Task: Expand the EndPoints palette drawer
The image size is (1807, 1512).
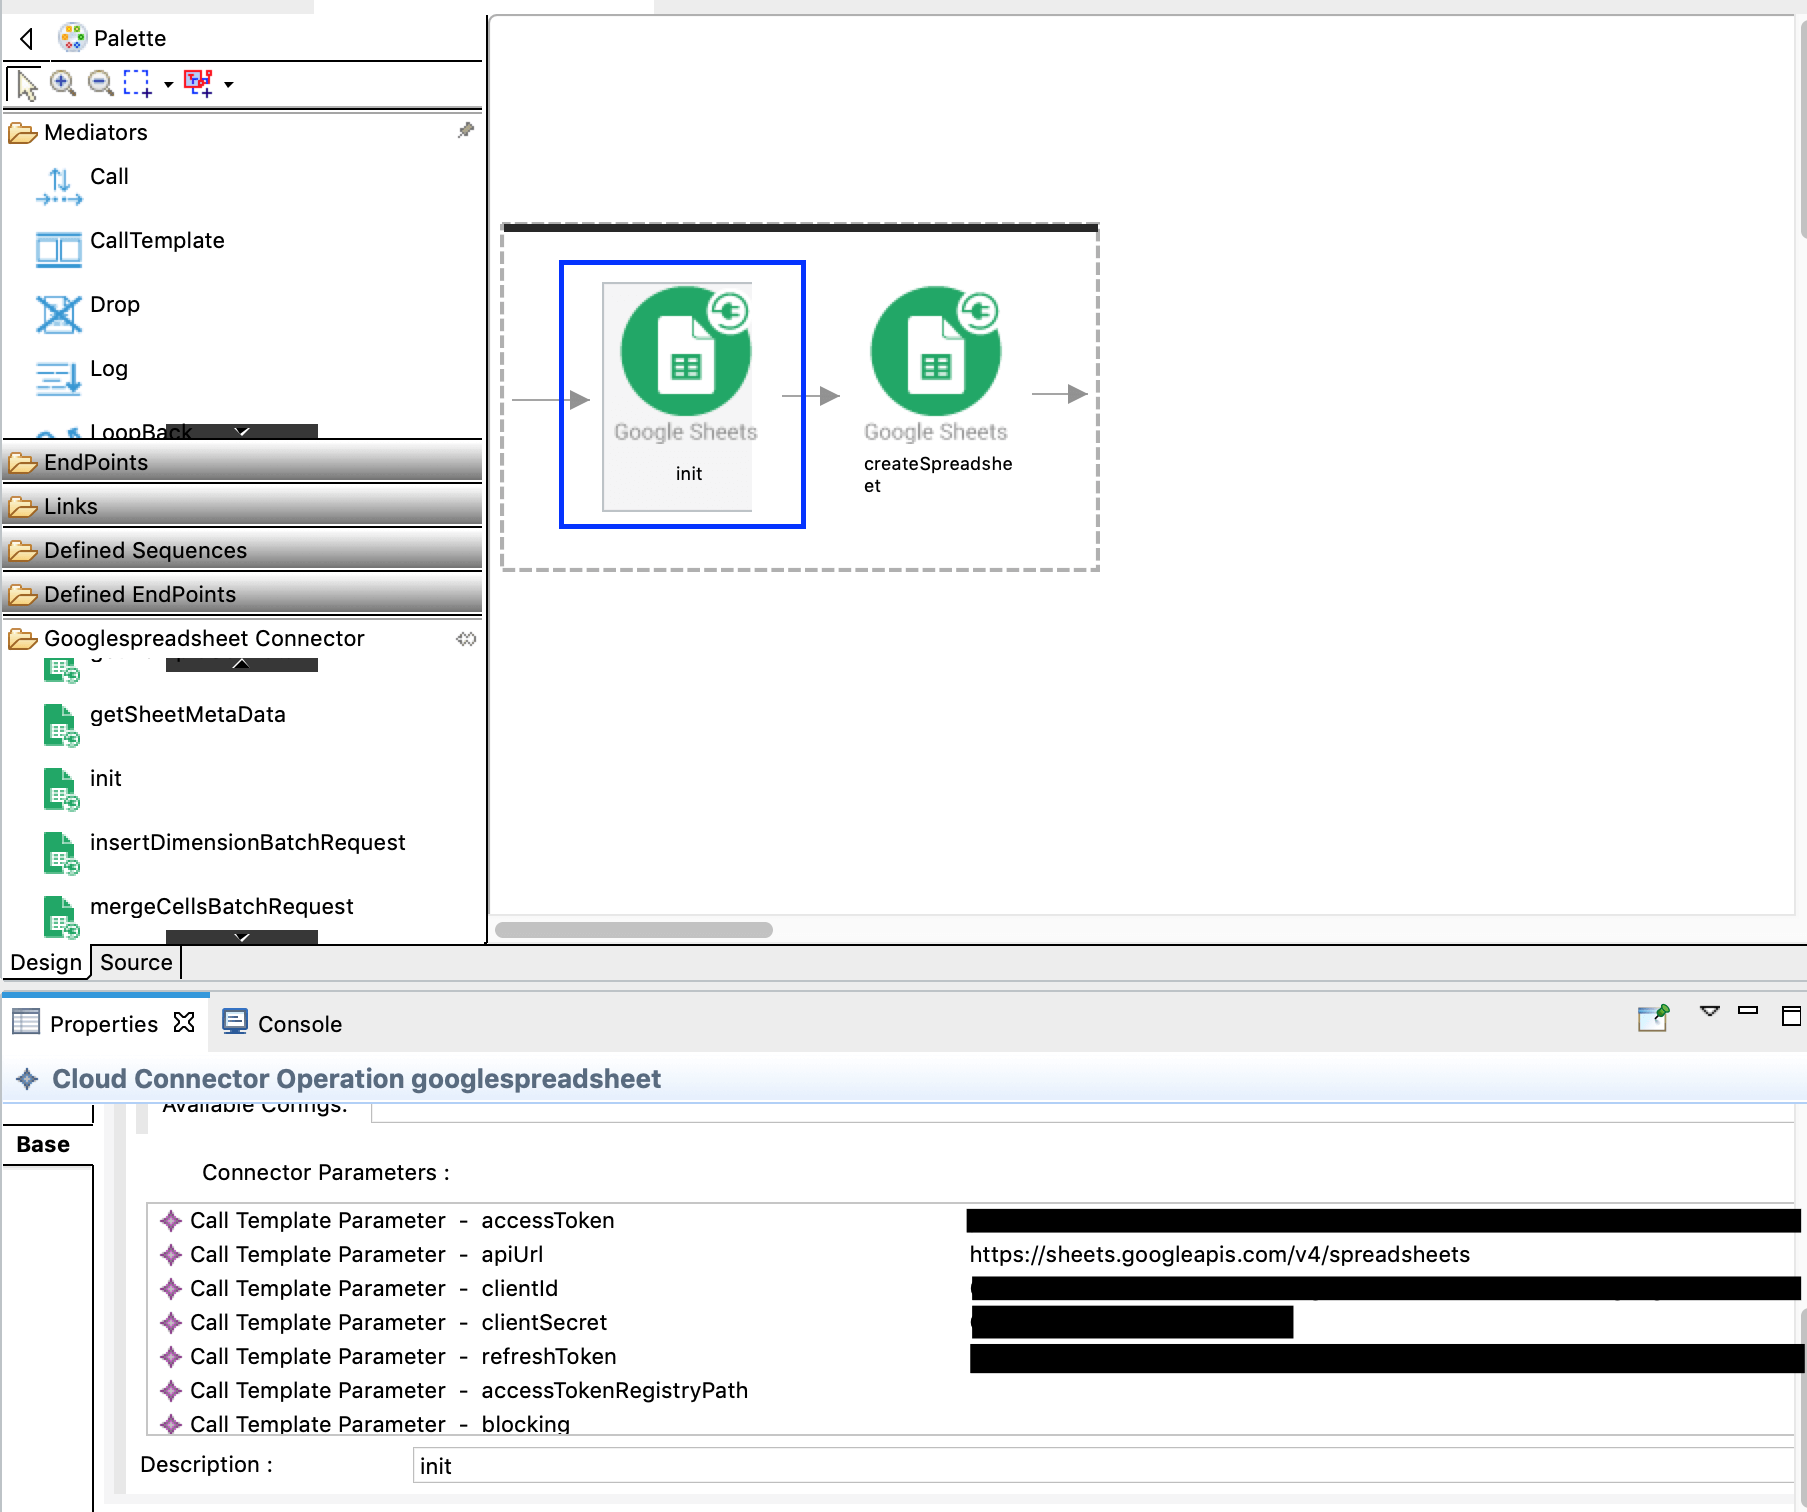Action: [x=242, y=462]
